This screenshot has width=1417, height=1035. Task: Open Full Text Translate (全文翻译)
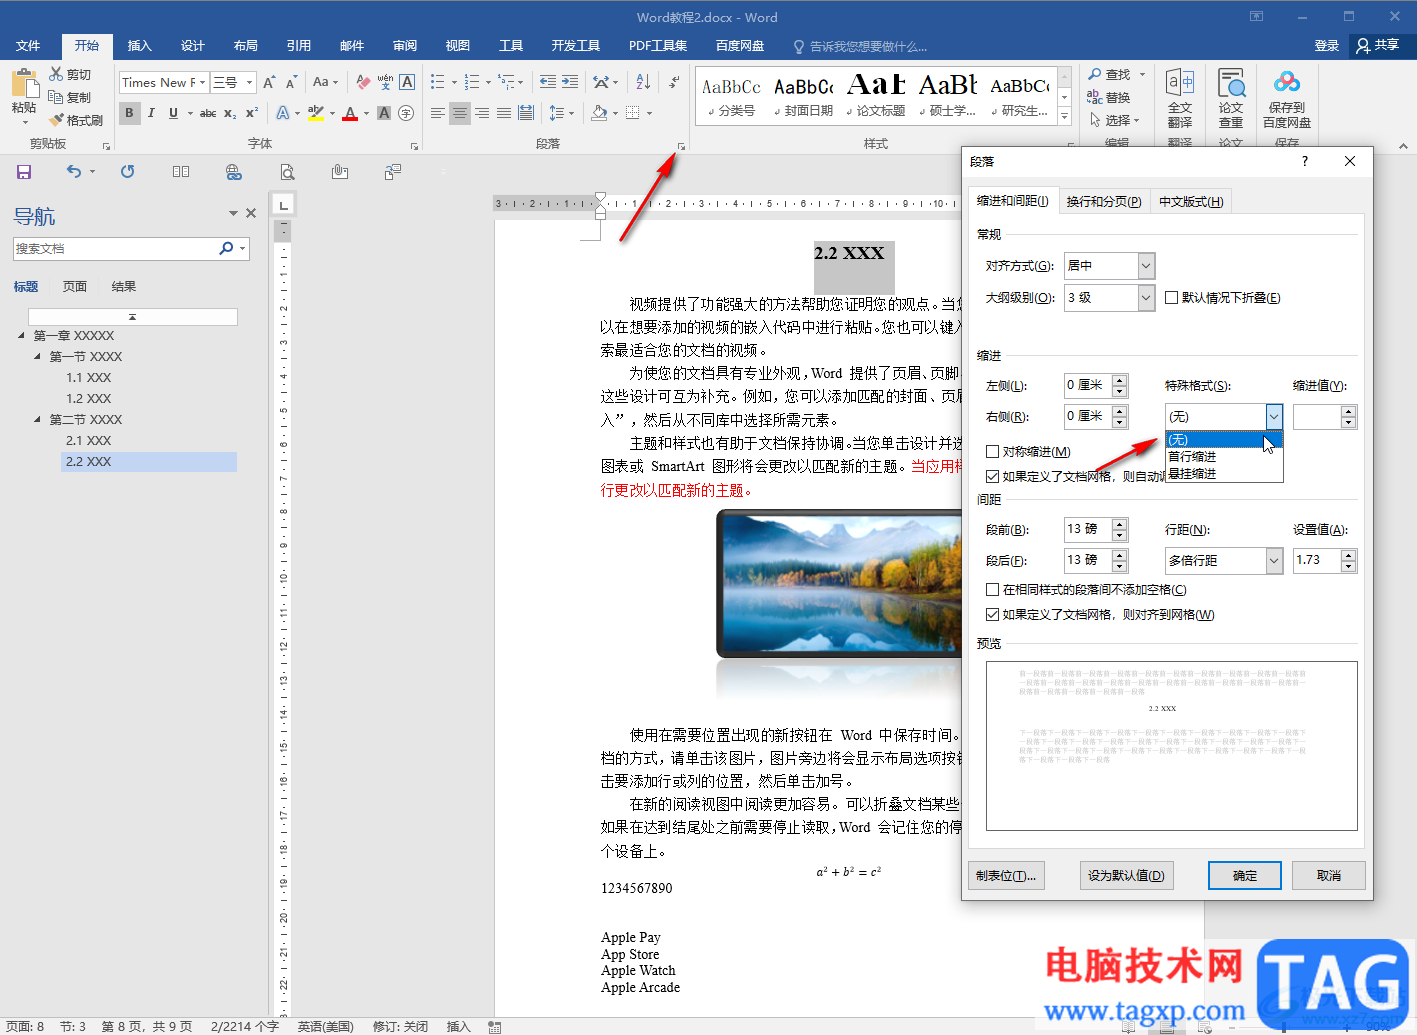point(1180,98)
